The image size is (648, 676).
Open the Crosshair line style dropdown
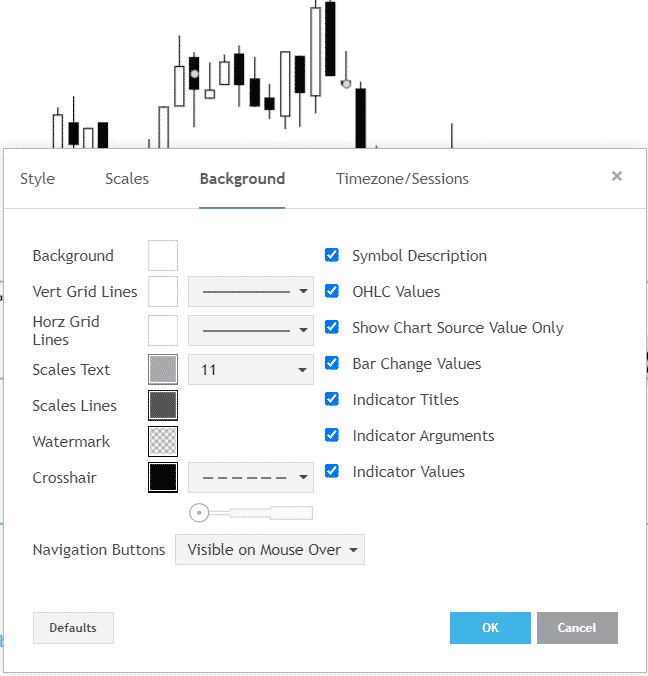coord(251,478)
